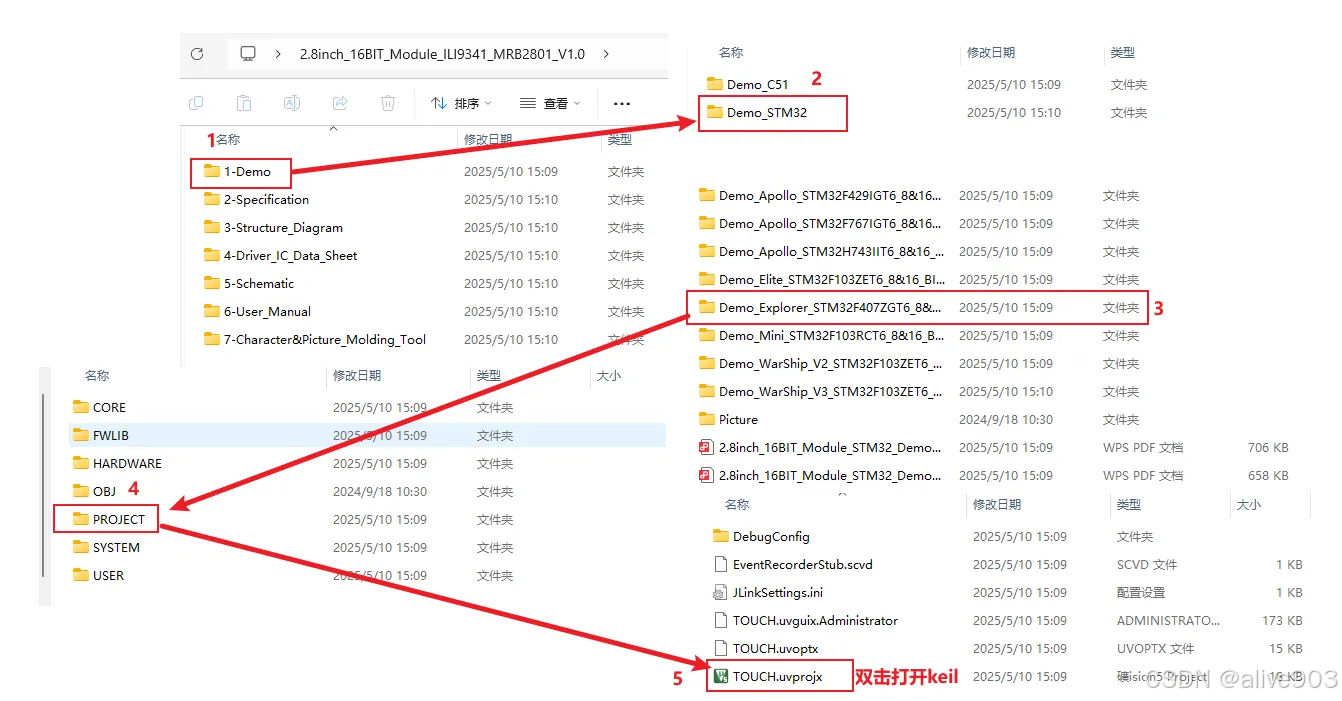This screenshot has height=701, width=1342.
Task: Select the Demo_Explorer_STM32F407ZGT6 folder
Action: (x=820, y=308)
